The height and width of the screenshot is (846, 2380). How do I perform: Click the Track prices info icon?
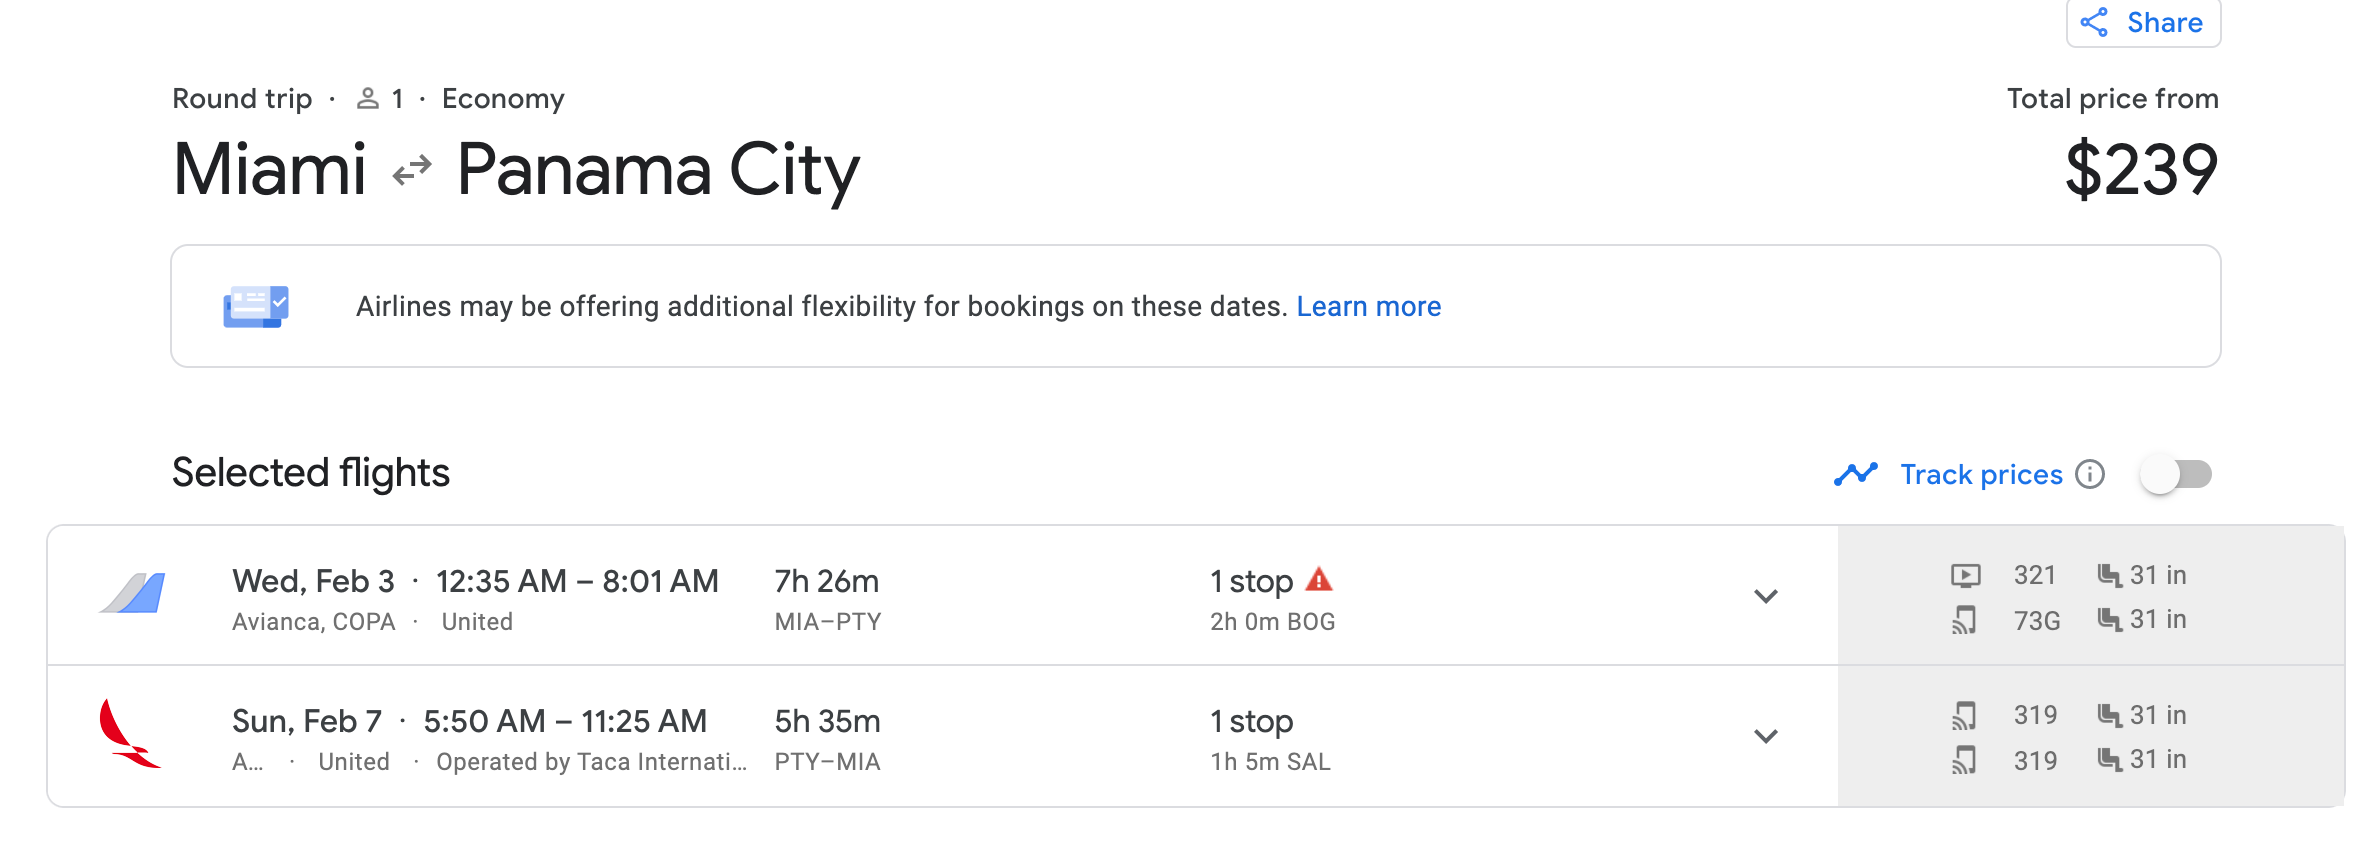(x=2090, y=474)
